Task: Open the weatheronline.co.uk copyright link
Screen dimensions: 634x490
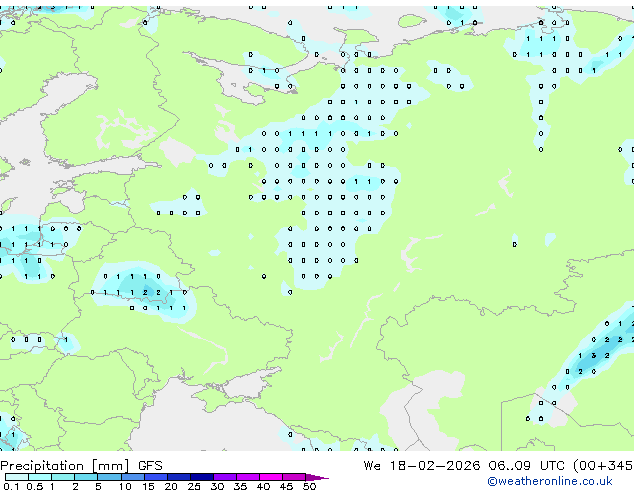Action: (550, 481)
